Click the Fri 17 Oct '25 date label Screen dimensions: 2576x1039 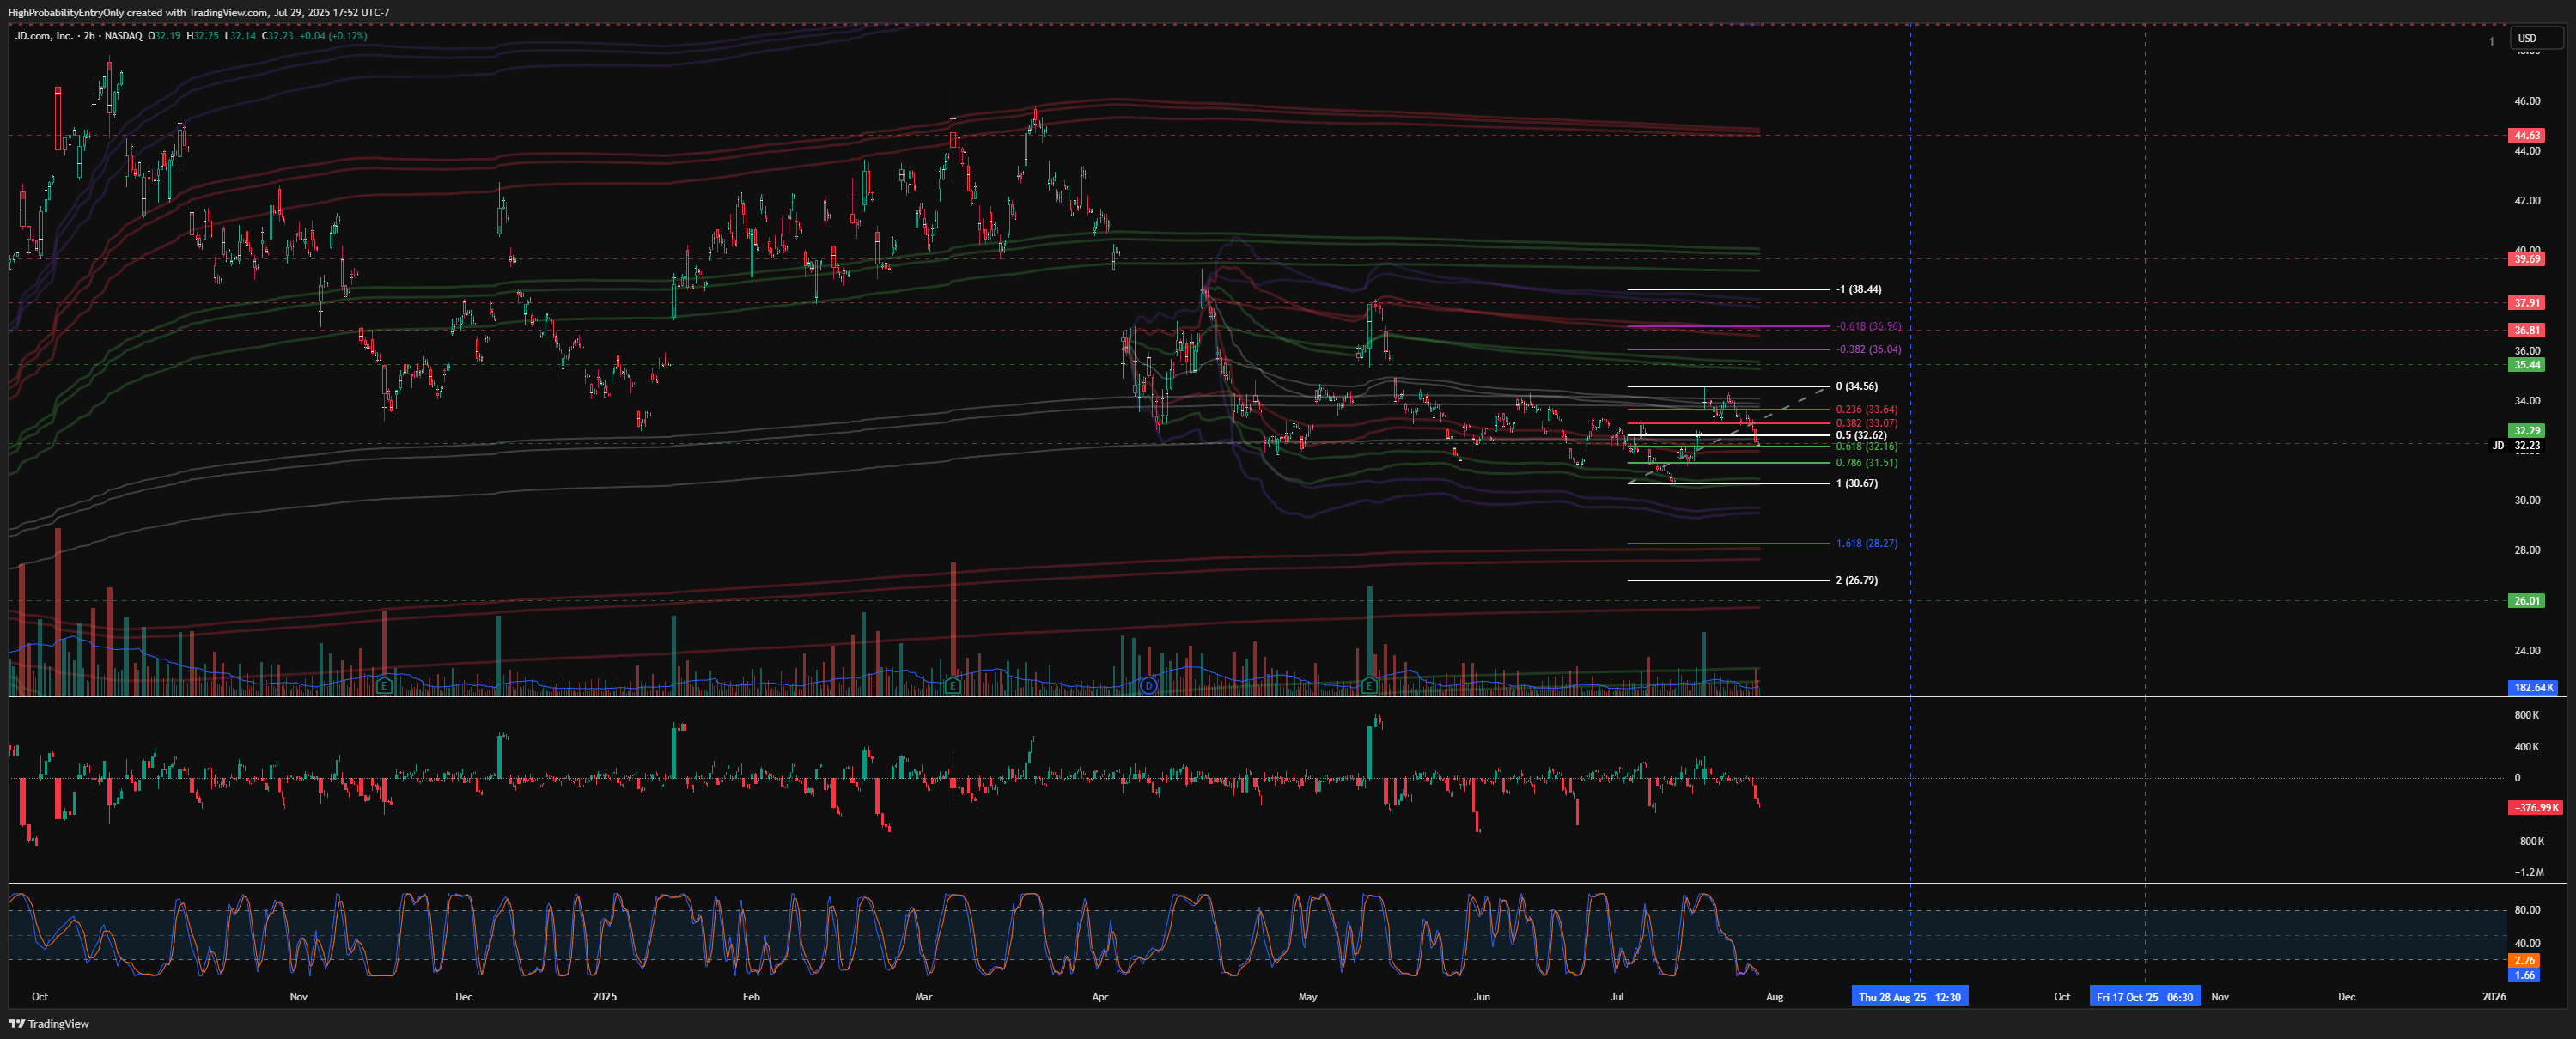pos(2144,996)
